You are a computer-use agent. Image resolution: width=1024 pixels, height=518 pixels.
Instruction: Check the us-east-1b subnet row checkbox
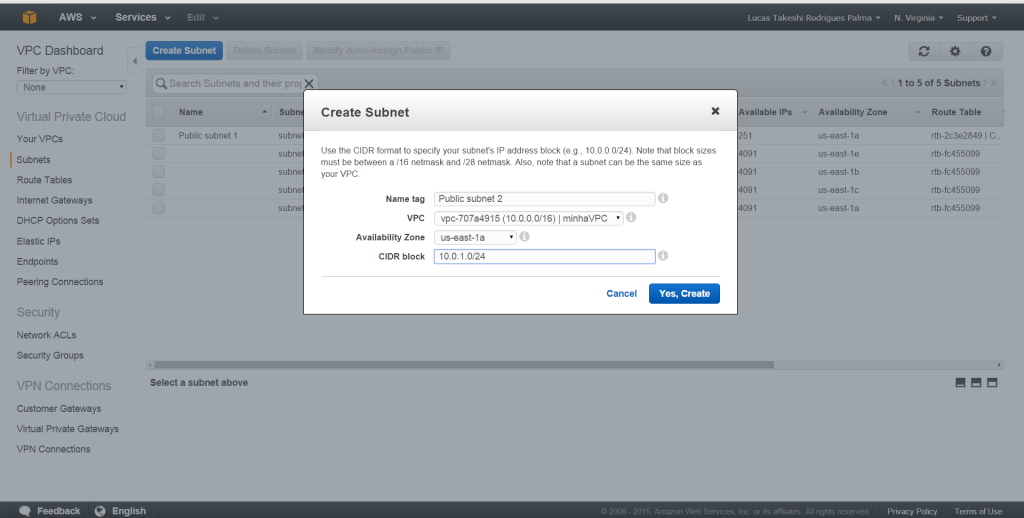(158, 172)
